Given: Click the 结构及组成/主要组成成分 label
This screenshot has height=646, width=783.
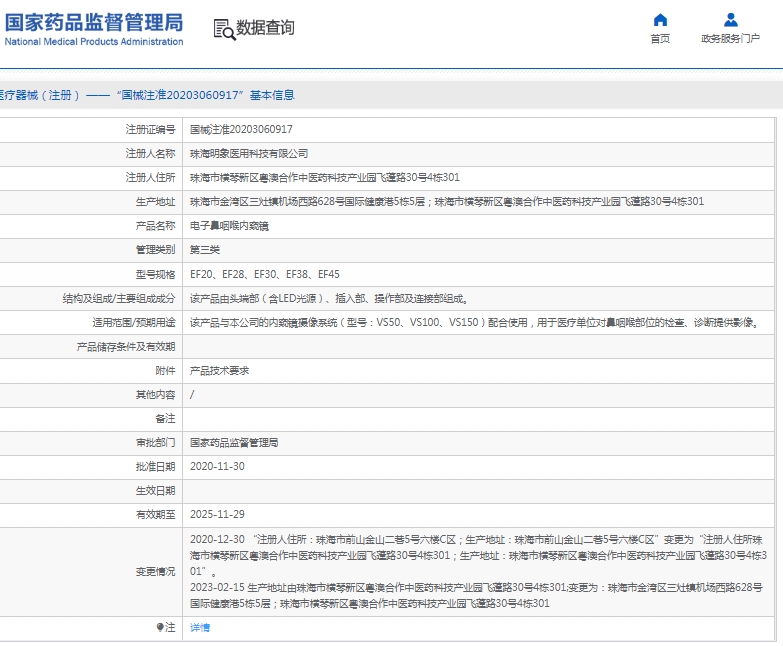Looking at the screenshot, I should [119, 299].
